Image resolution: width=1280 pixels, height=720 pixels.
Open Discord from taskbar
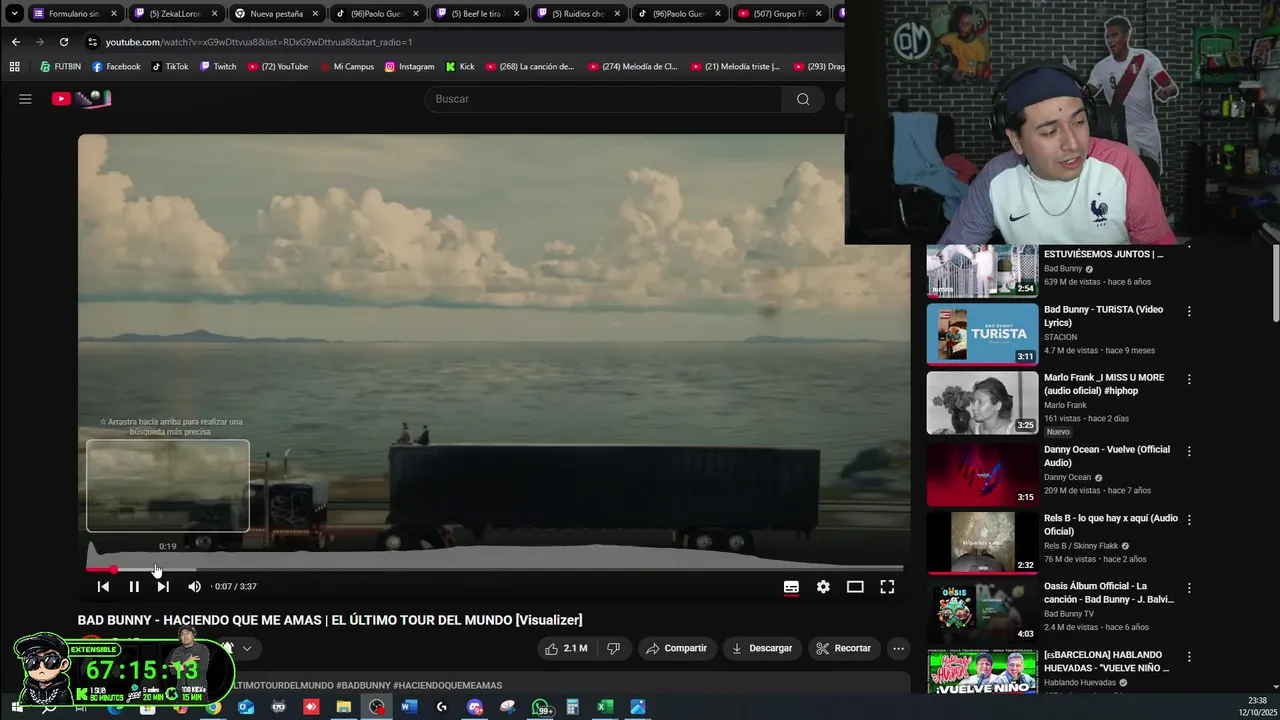pyautogui.click(x=474, y=707)
